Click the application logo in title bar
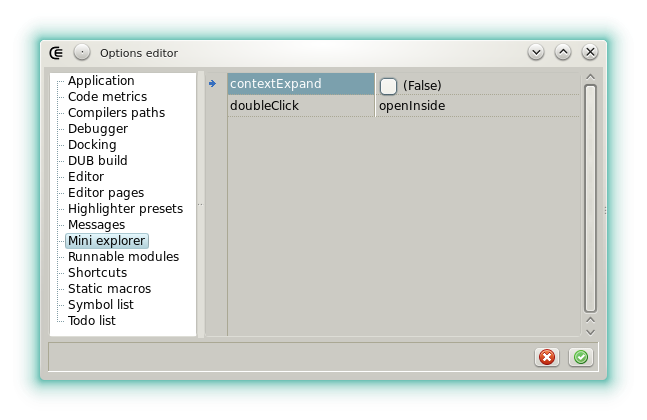Viewport: 647px width, 420px height. point(57,52)
